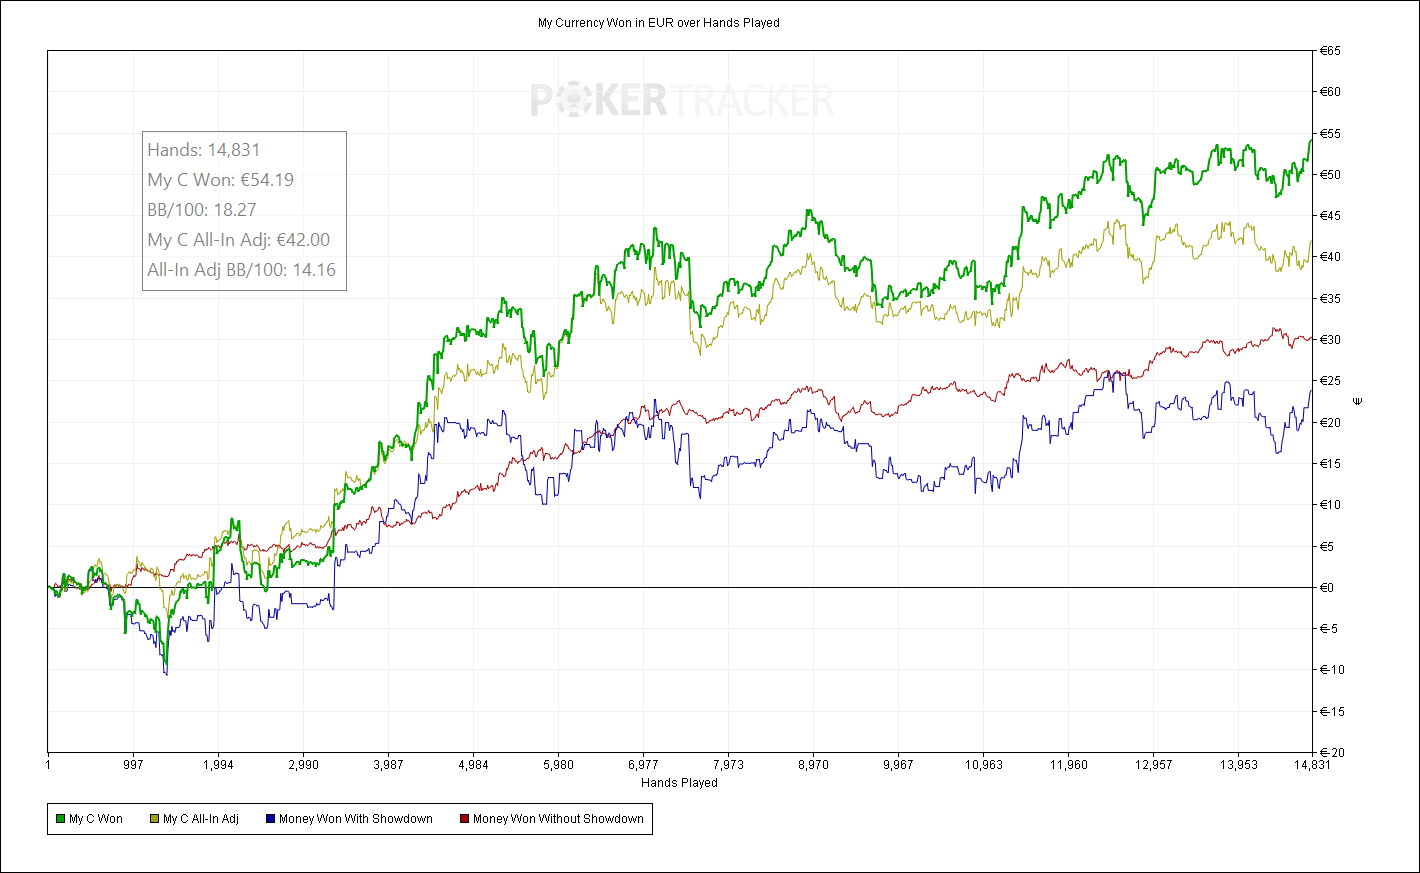Click the red Money Won Without Showdown swatch
Image resolution: width=1420 pixels, height=873 pixels.
464,819
